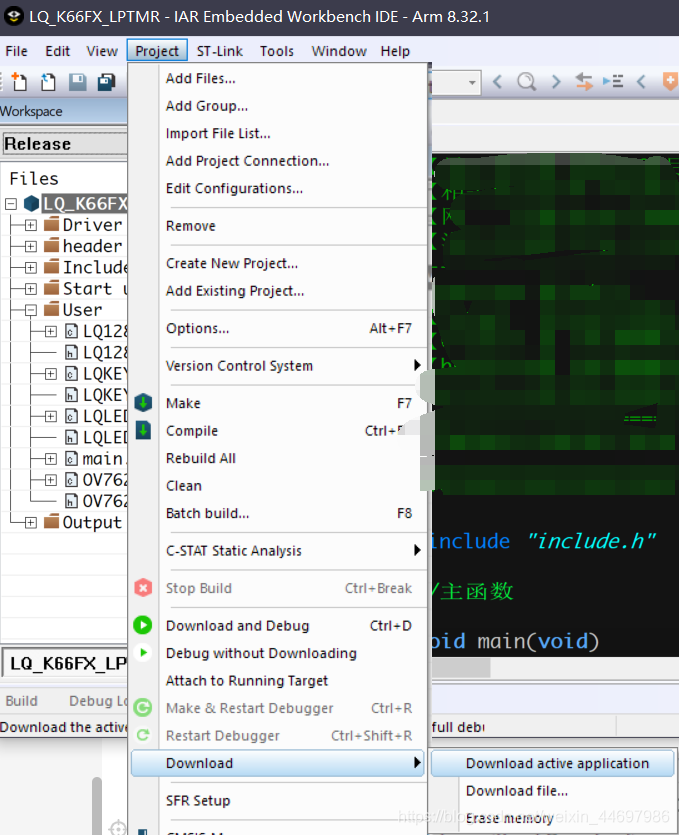This screenshot has width=679, height=835.
Task: Choose Add Group... menu entry
Action: click(x=279, y=106)
